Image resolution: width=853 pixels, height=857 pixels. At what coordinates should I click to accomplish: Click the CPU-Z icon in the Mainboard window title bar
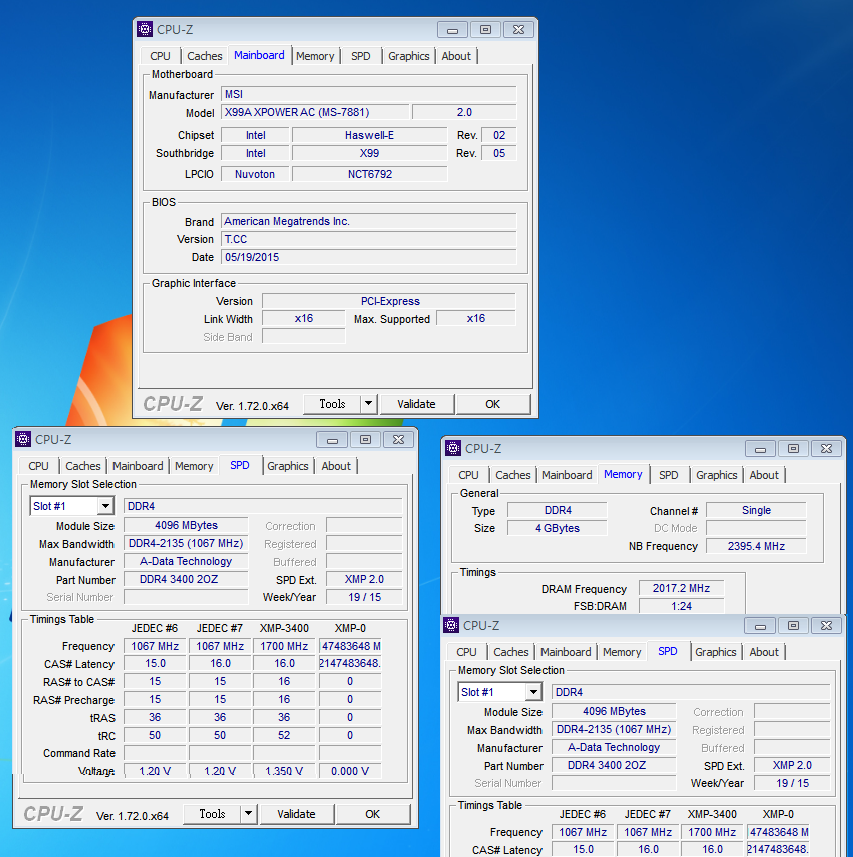pos(146,29)
